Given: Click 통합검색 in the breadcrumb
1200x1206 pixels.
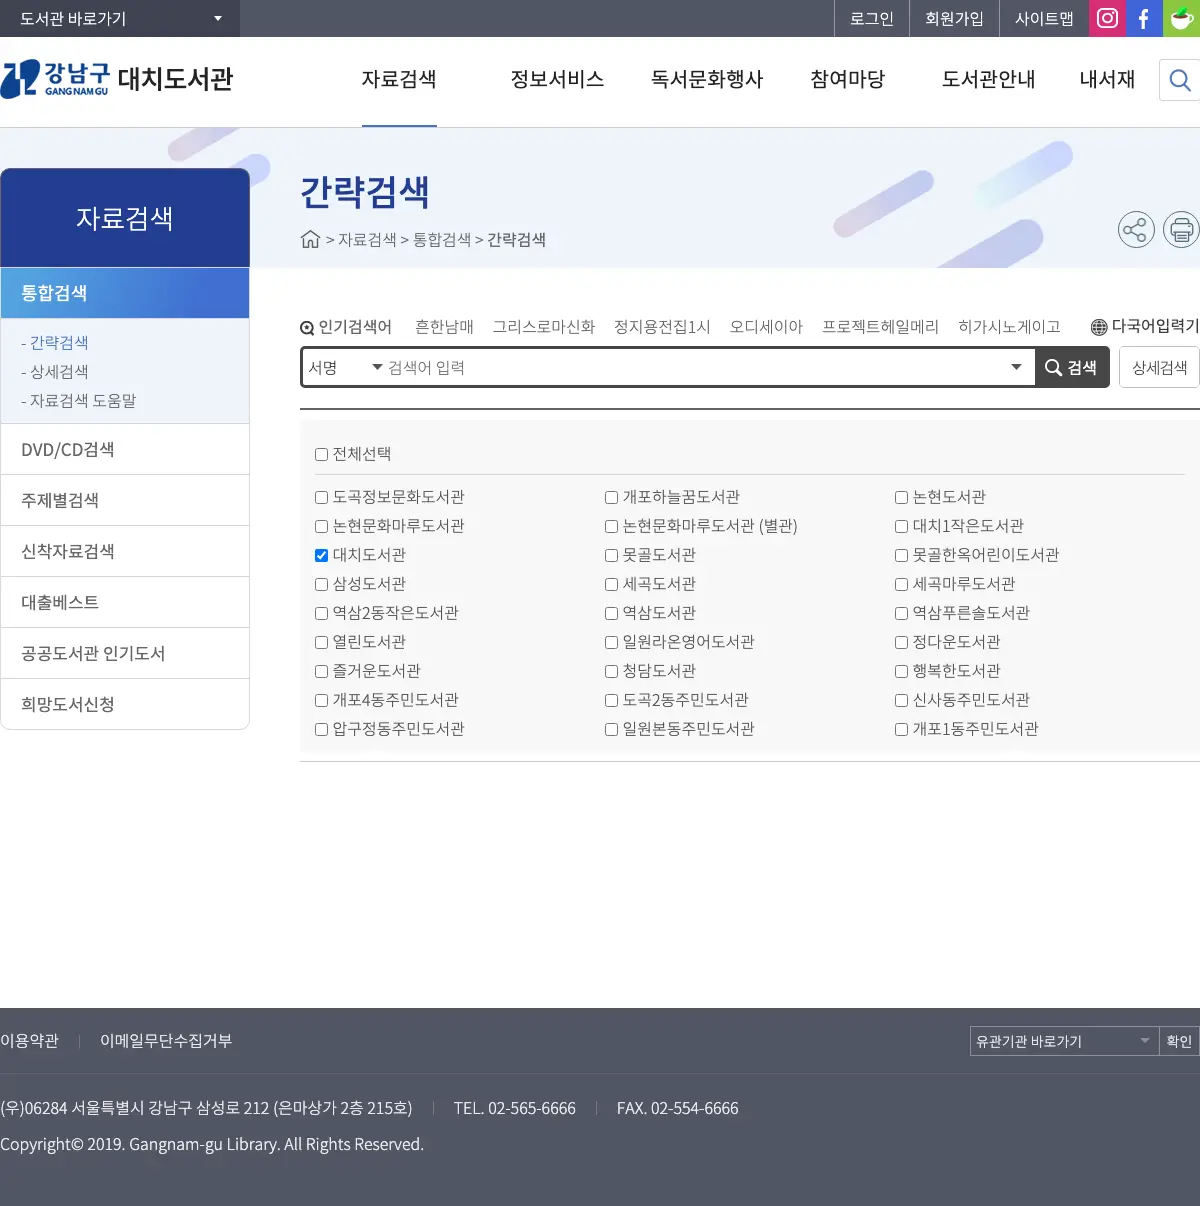Looking at the screenshot, I should tap(442, 239).
